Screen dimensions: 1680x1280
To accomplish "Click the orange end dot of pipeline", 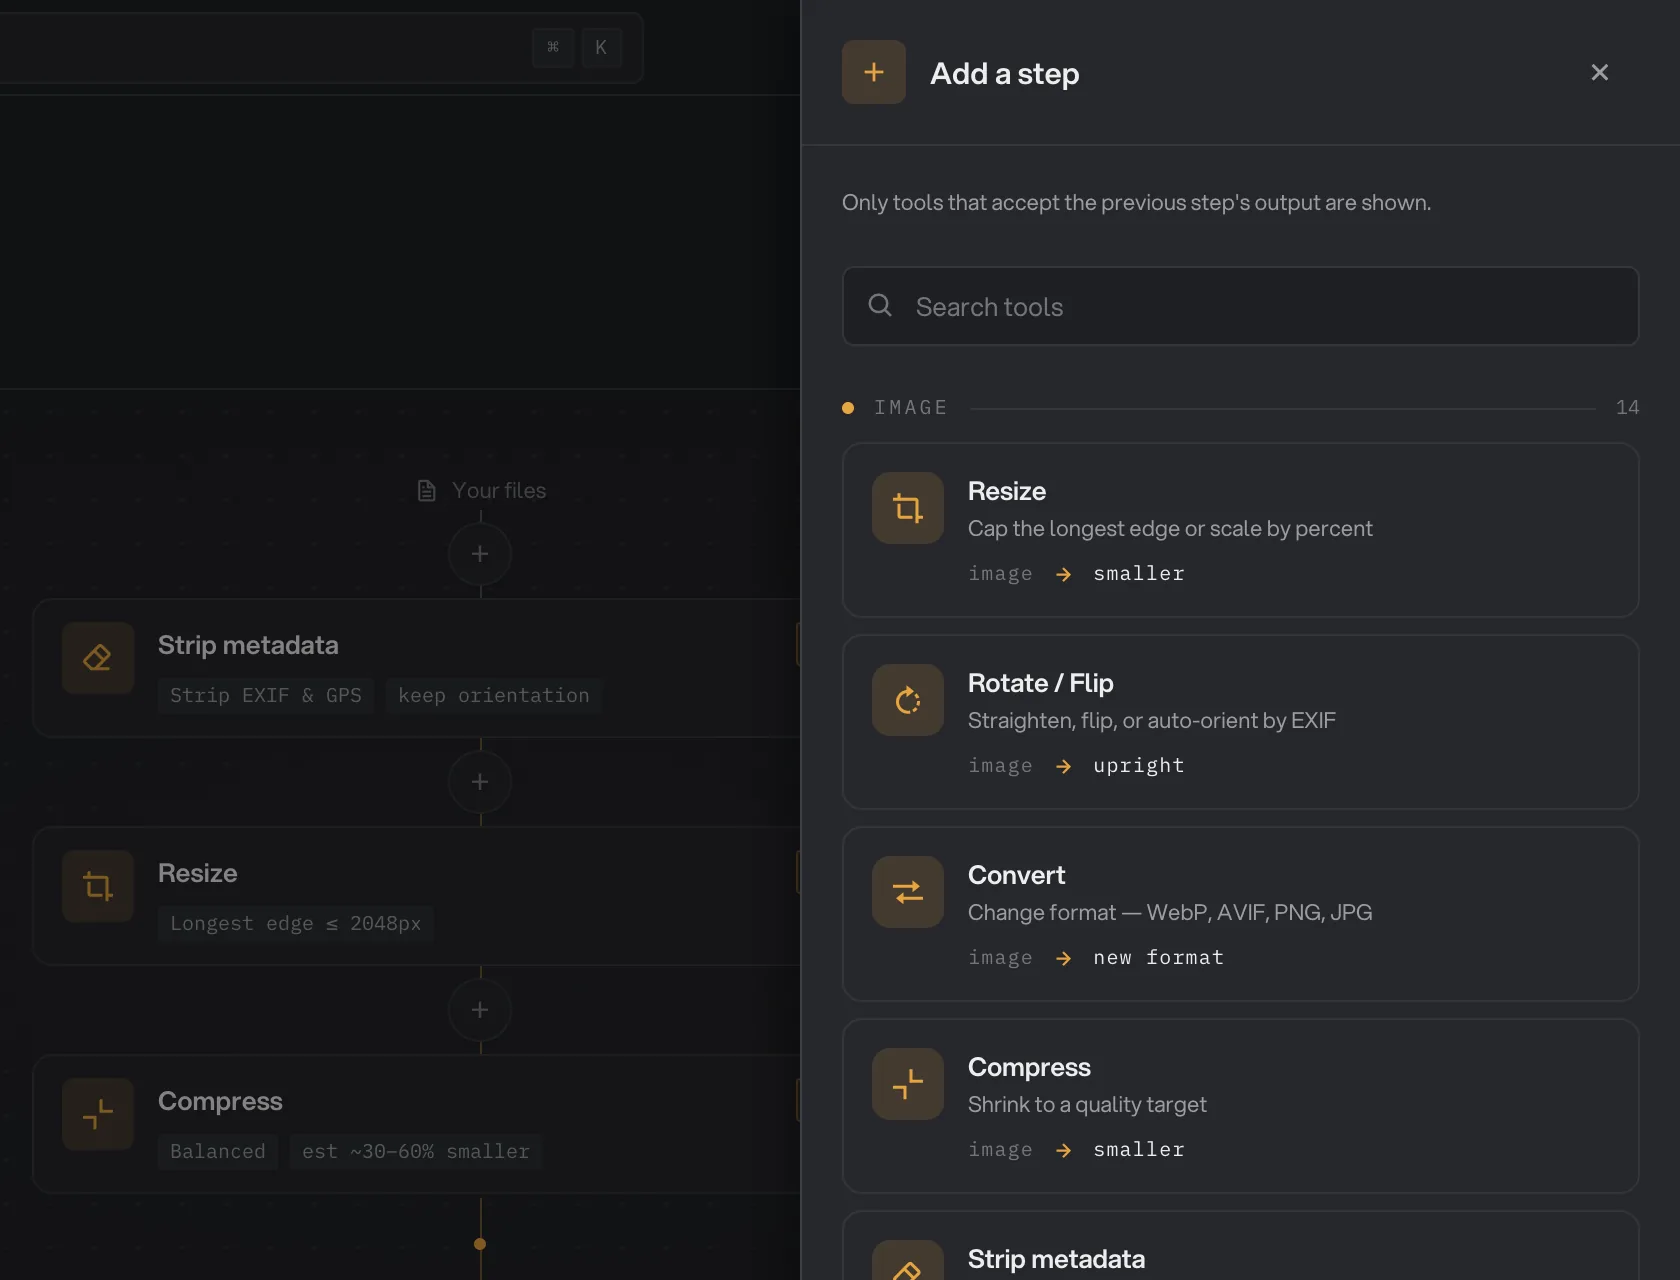I will coord(480,1244).
